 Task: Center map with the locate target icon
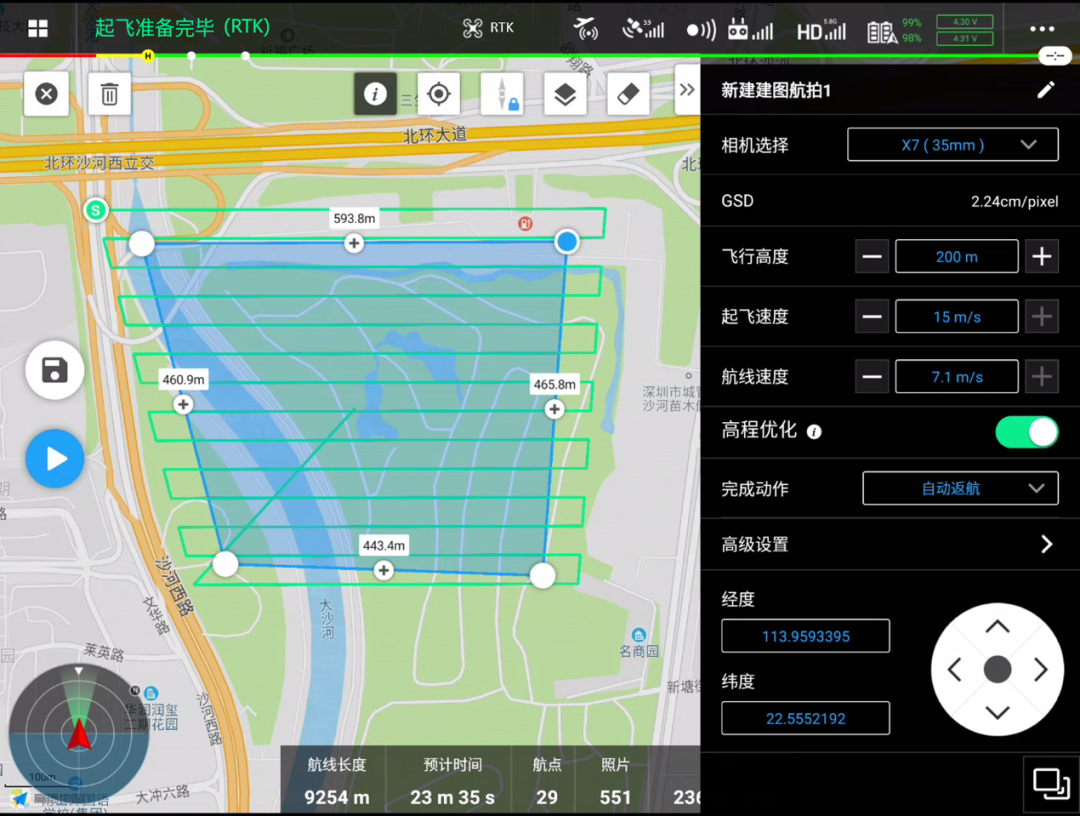438,94
